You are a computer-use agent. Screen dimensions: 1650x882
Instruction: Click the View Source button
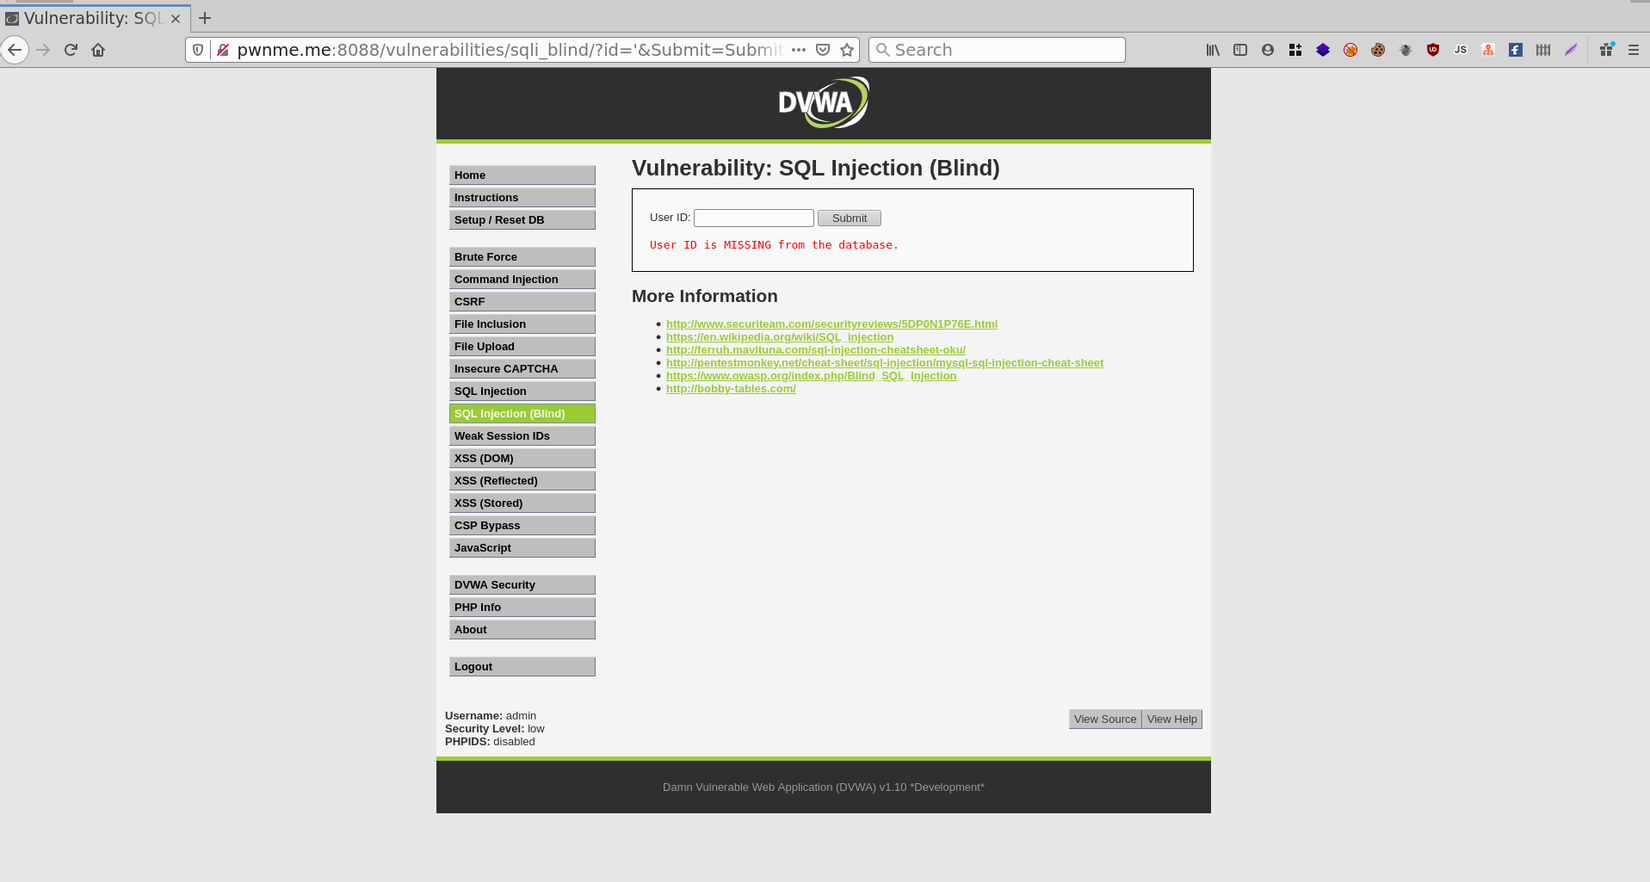(1105, 719)
